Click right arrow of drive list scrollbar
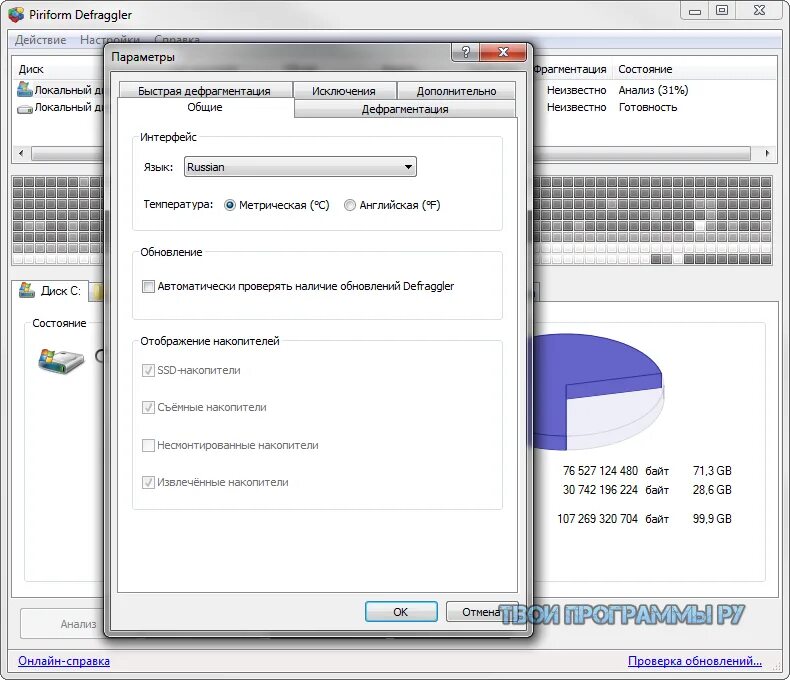Image resolution: width=790 pixels, height=680 pixels. [767, 153]
